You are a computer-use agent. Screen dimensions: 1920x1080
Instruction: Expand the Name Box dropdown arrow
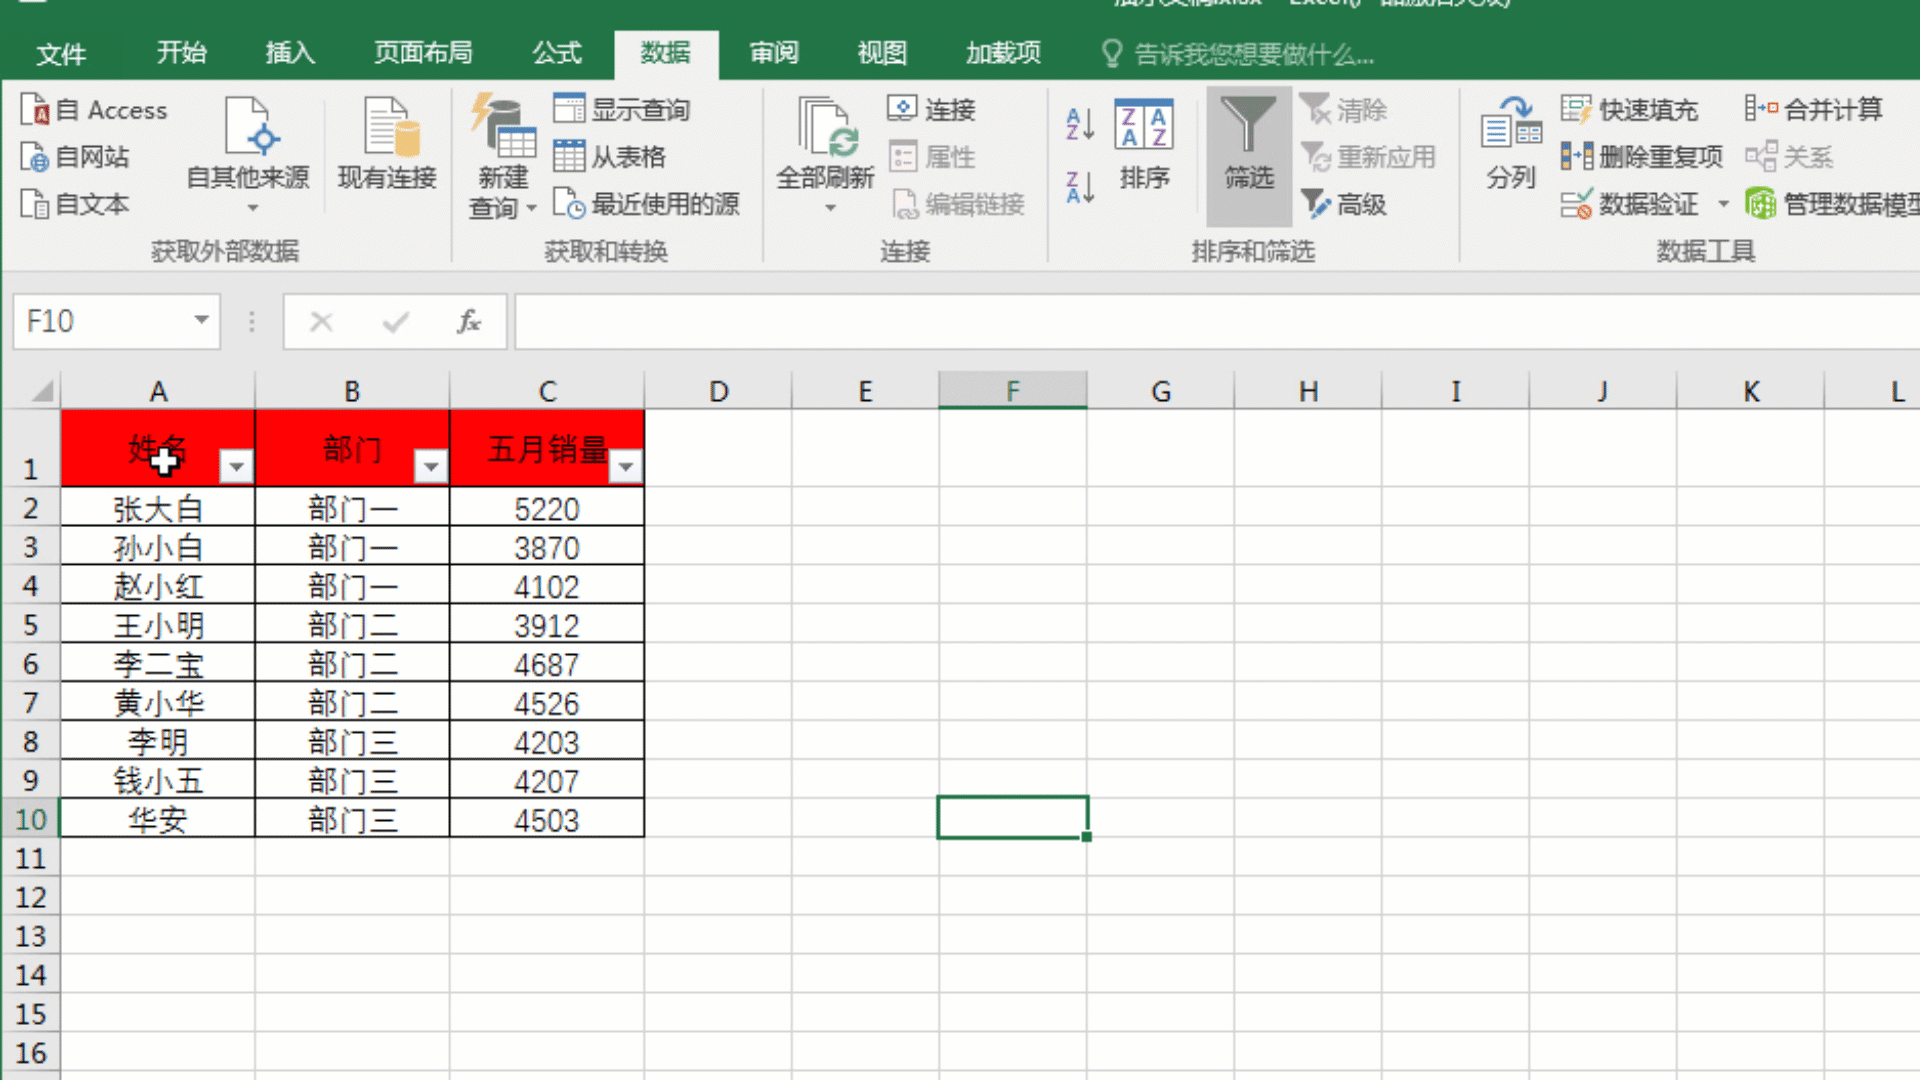tap(201, 320)
